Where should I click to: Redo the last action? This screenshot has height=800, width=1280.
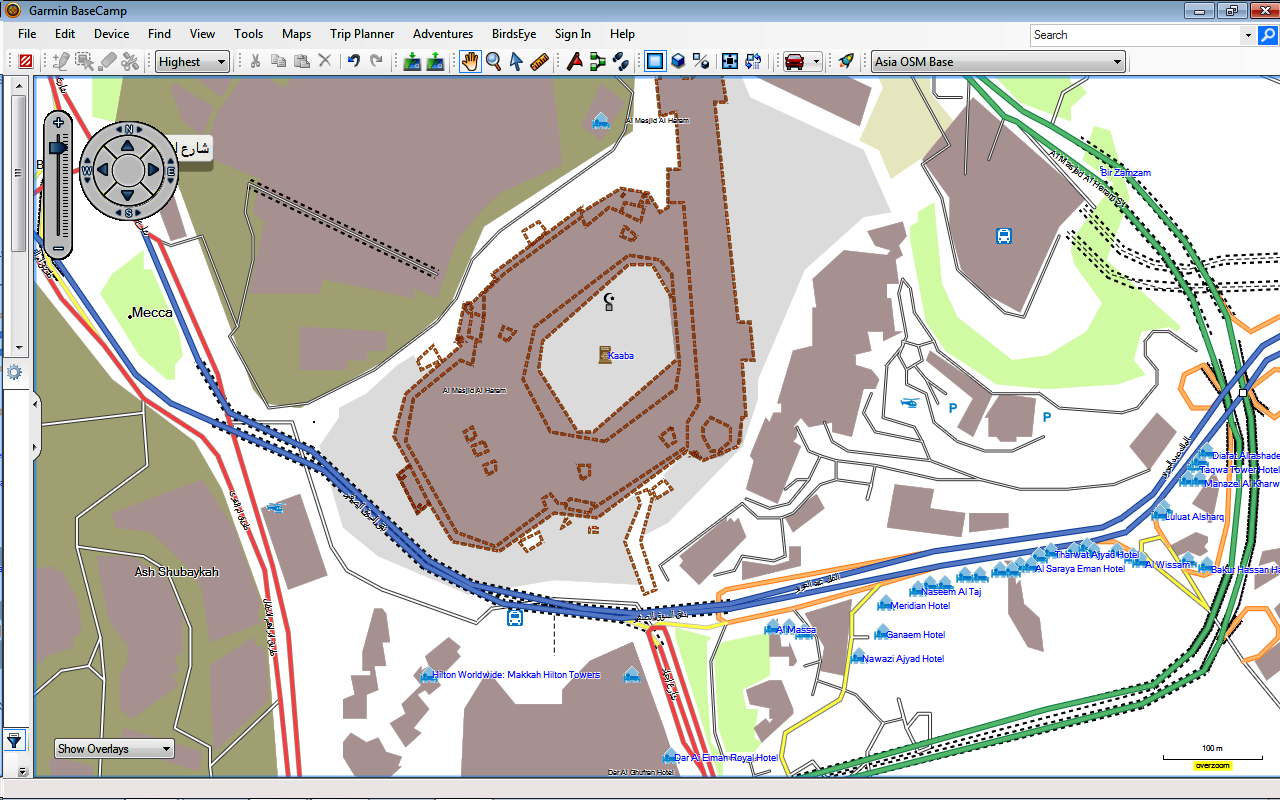[x=376, y=61]
